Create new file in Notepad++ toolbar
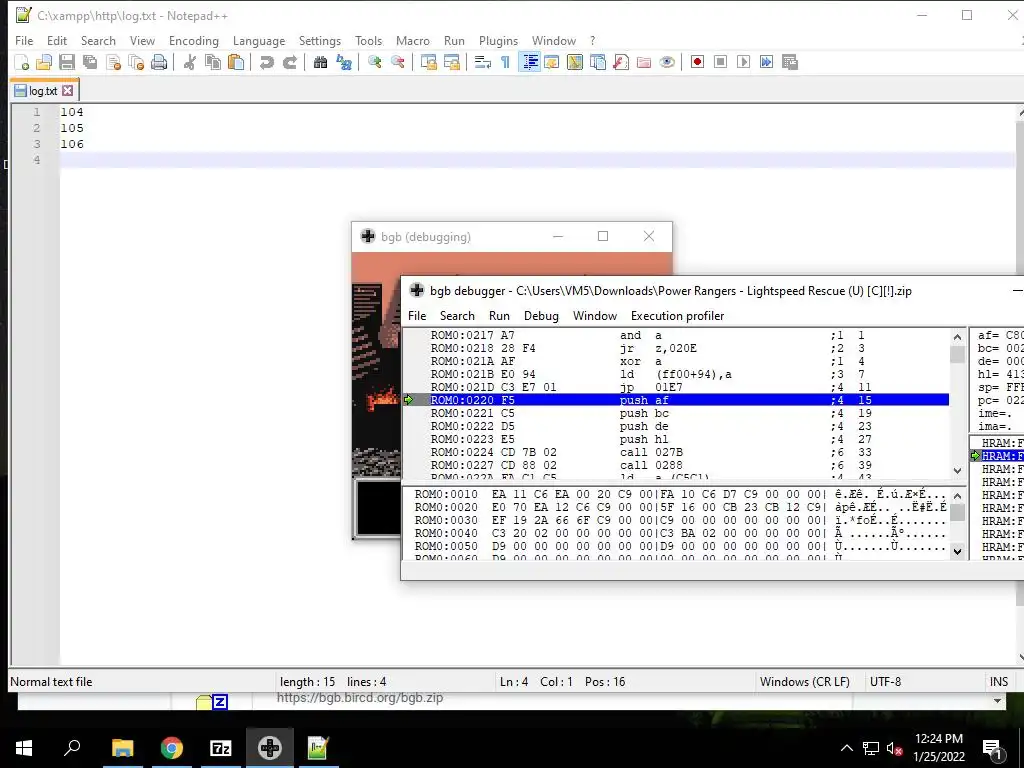 tap(22, 62)
